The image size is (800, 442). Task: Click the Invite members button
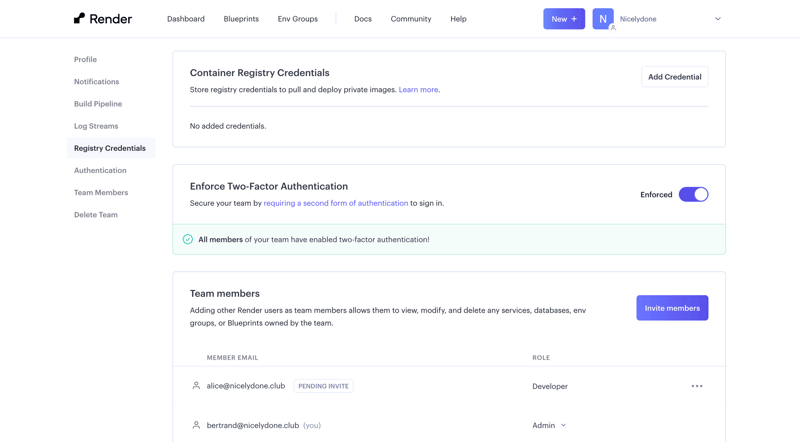tap(672, 308)
